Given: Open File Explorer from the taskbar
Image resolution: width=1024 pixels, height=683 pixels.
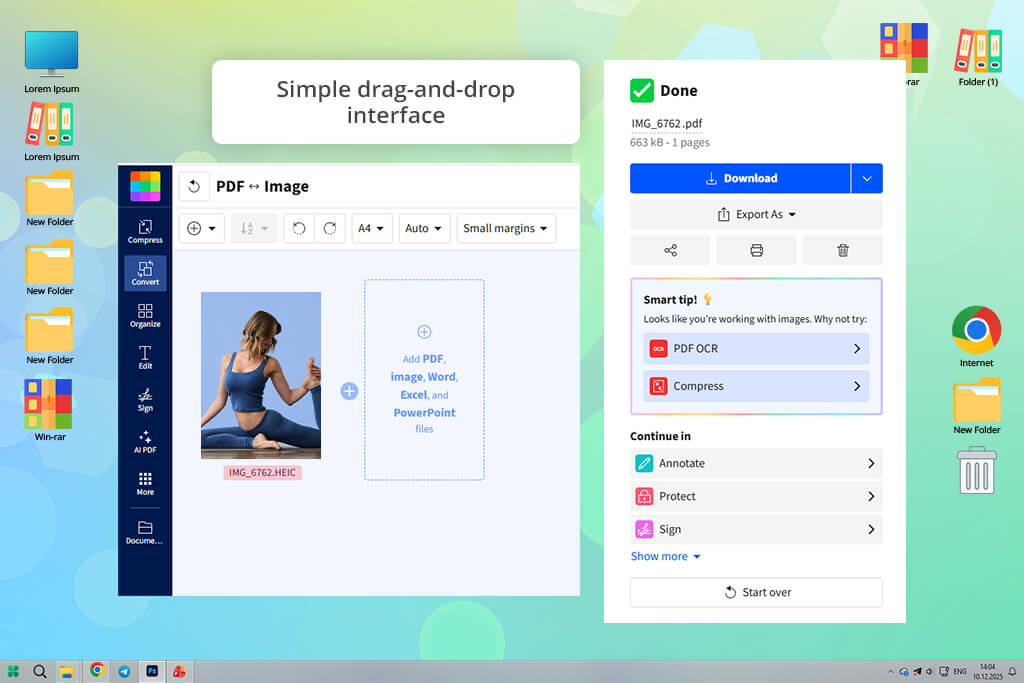Looking at the screenshot, I should (67, 671).
